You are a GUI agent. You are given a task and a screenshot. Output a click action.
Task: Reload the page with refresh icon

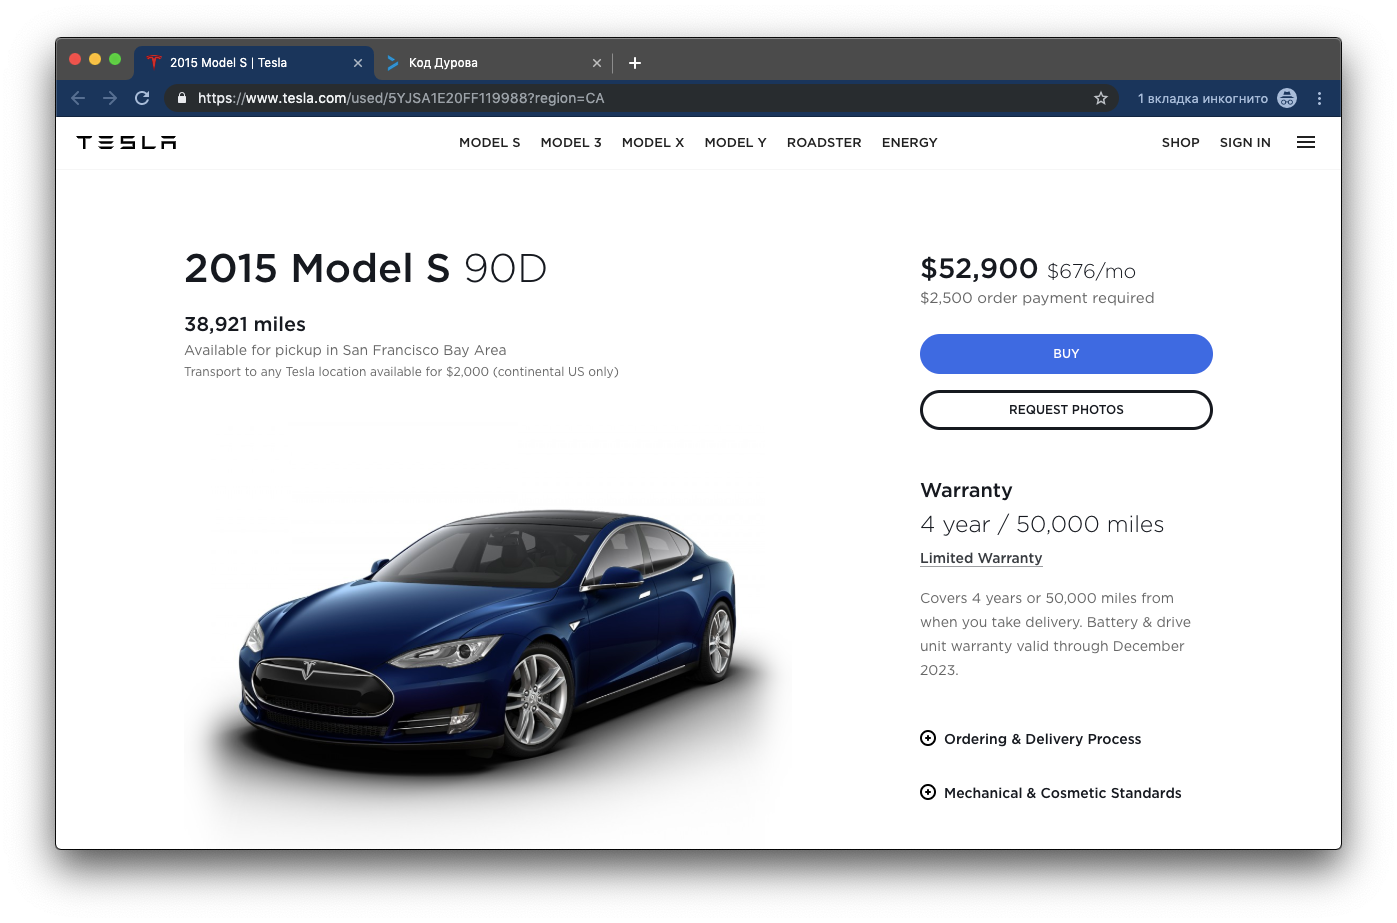[142, 98]
